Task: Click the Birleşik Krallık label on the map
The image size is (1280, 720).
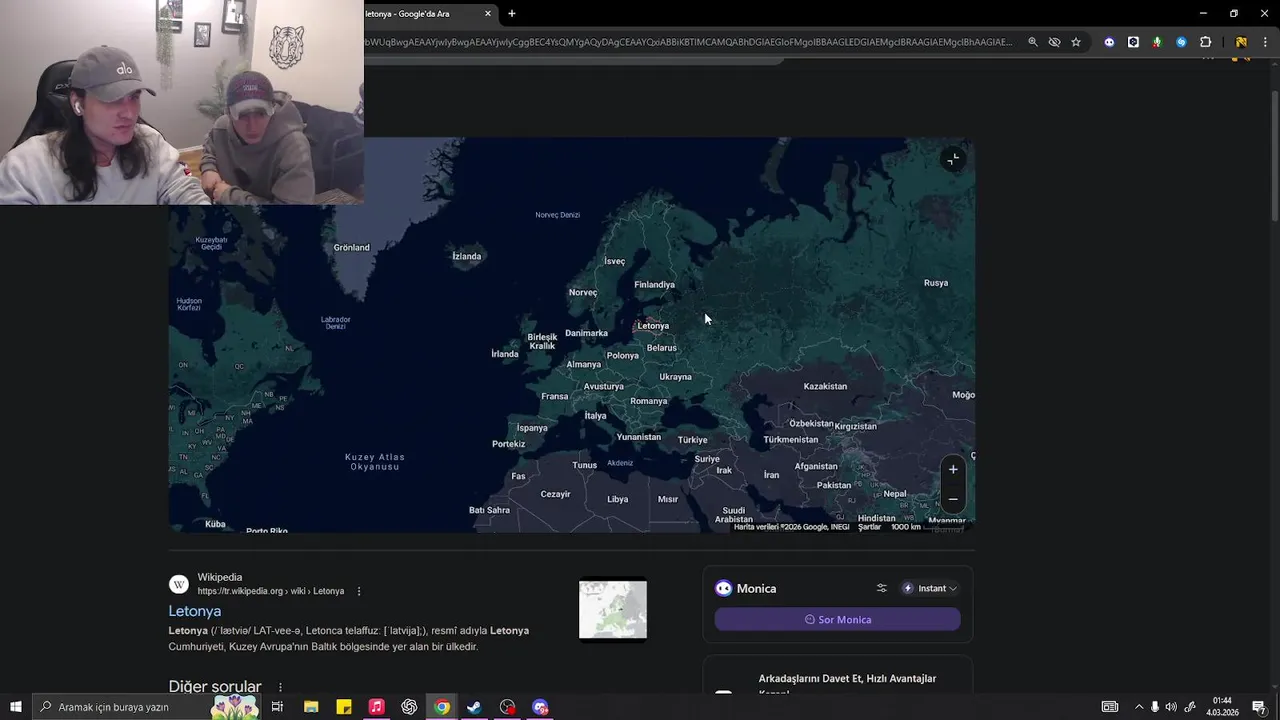Action: pyautogui.click(x=542, y=341)
